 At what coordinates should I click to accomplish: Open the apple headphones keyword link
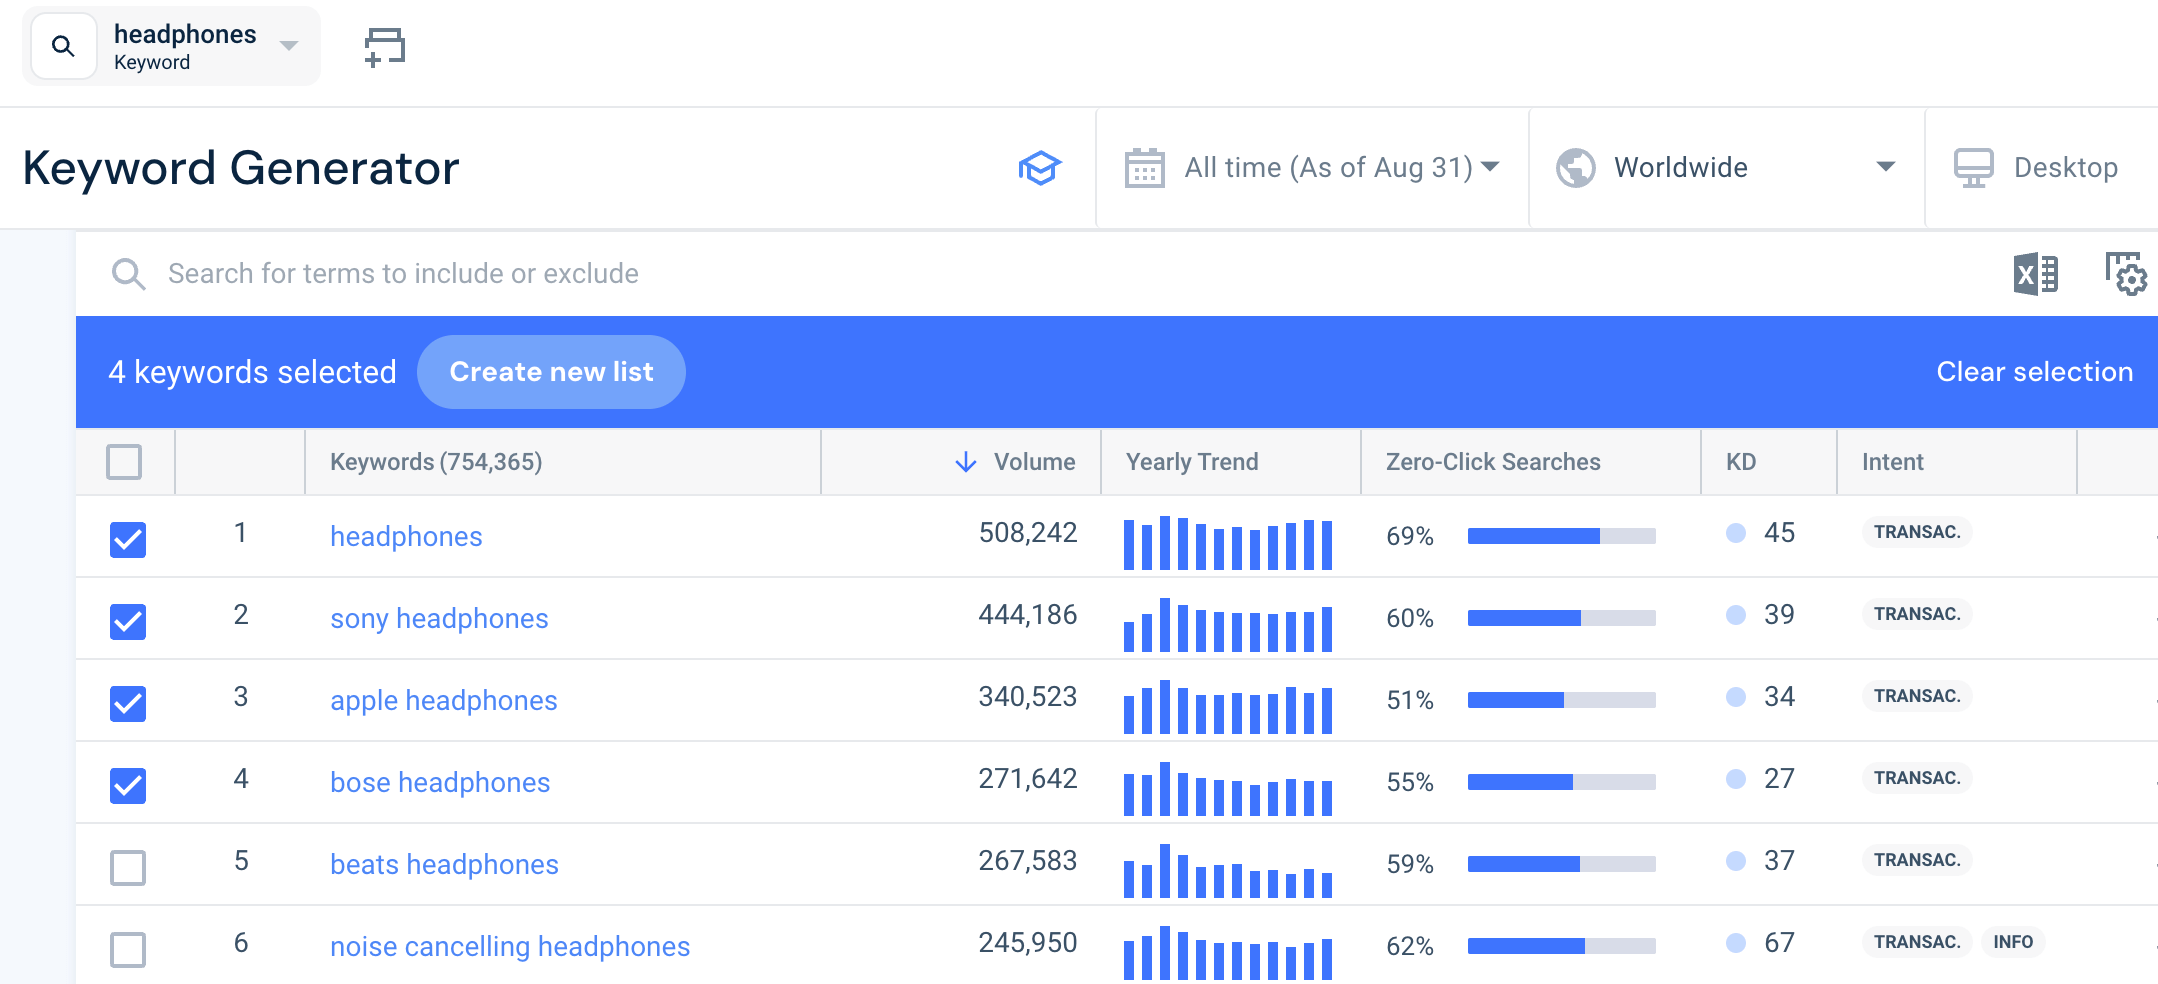tap(444, 701)
